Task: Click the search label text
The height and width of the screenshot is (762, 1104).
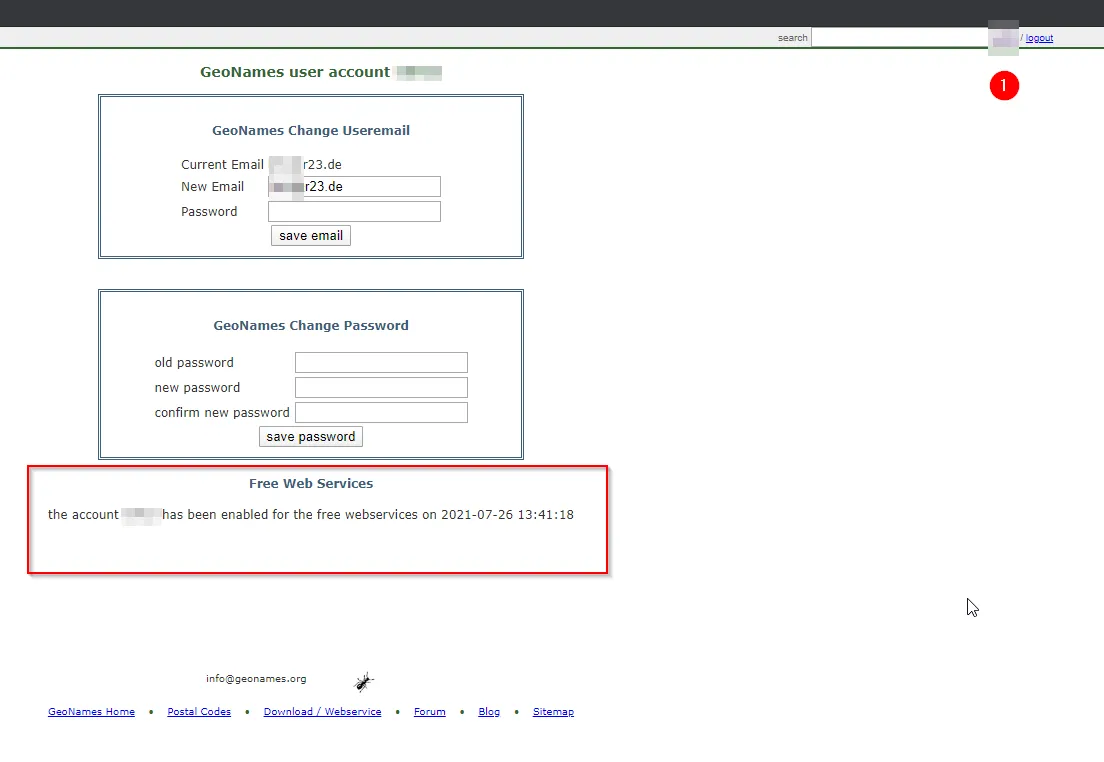Action: point(793,38)
